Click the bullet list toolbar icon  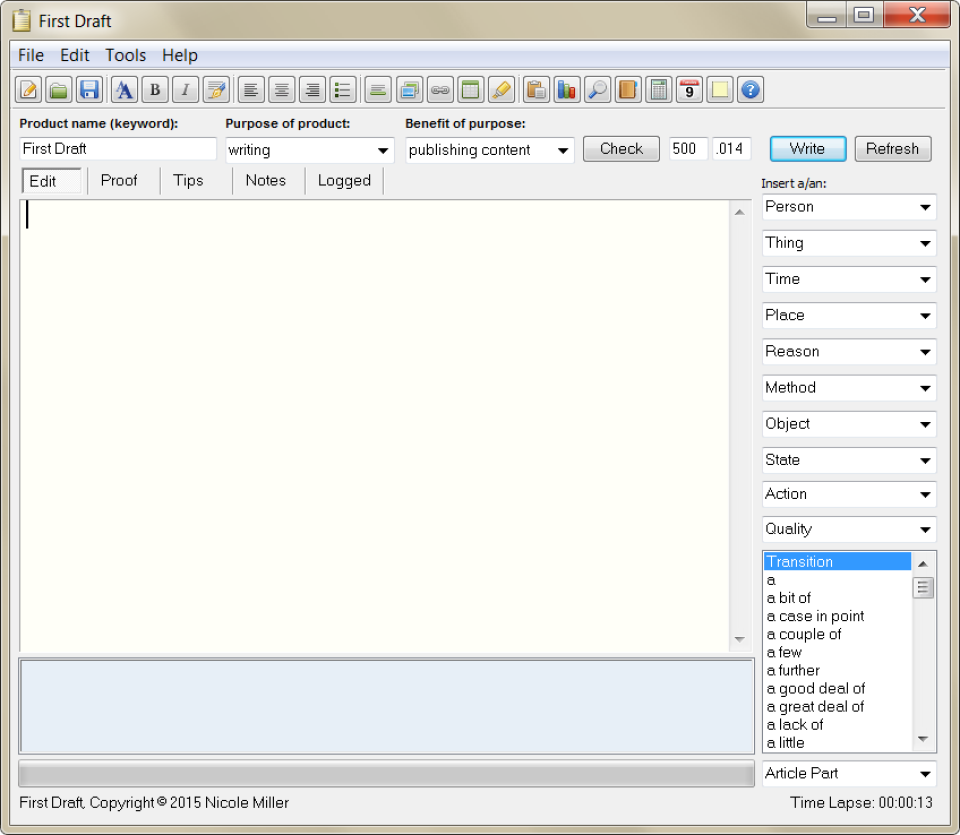point(343,90)
